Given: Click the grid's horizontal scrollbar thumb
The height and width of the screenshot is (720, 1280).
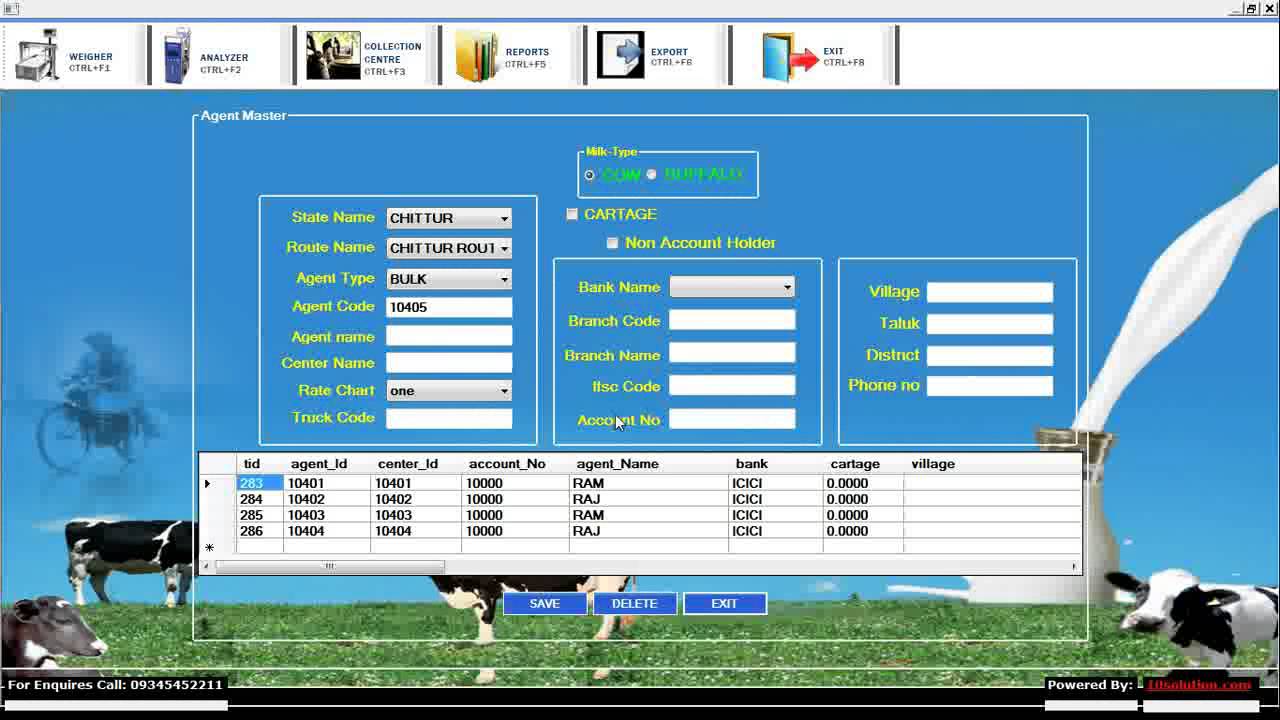Looking at the screenshot, I should coord(329,566).
